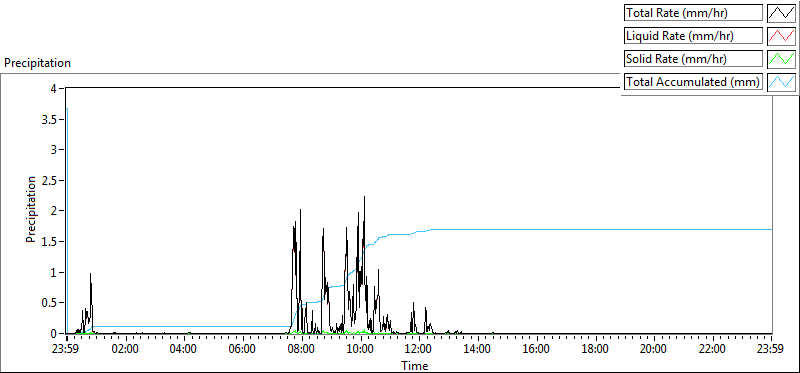800x373 pixels.
Task: Click the y-axis value 3.5
Action: click(48, 119)
